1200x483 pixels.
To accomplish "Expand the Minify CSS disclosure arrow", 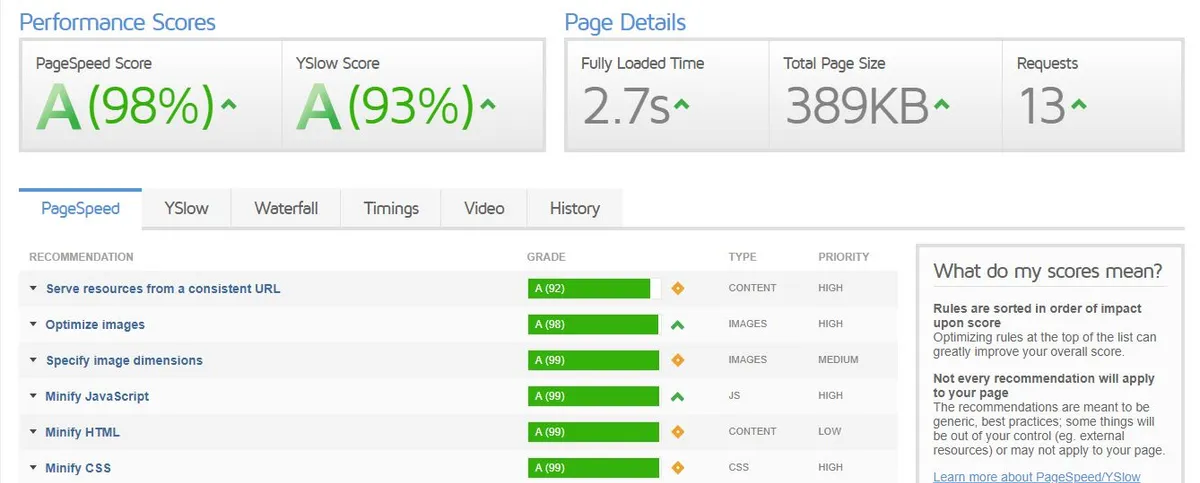I will 33,468.
